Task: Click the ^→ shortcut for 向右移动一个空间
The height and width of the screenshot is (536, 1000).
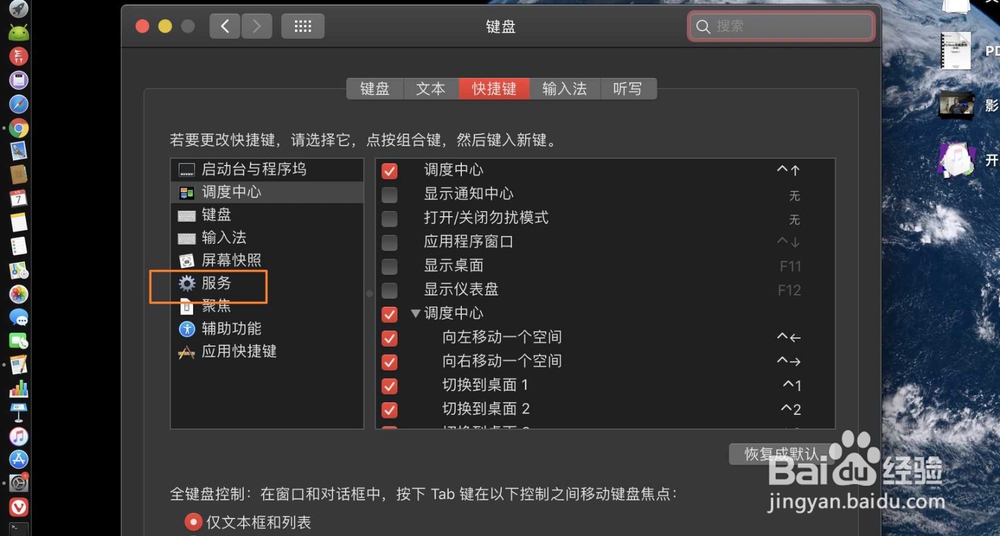Action: point(789,361)
